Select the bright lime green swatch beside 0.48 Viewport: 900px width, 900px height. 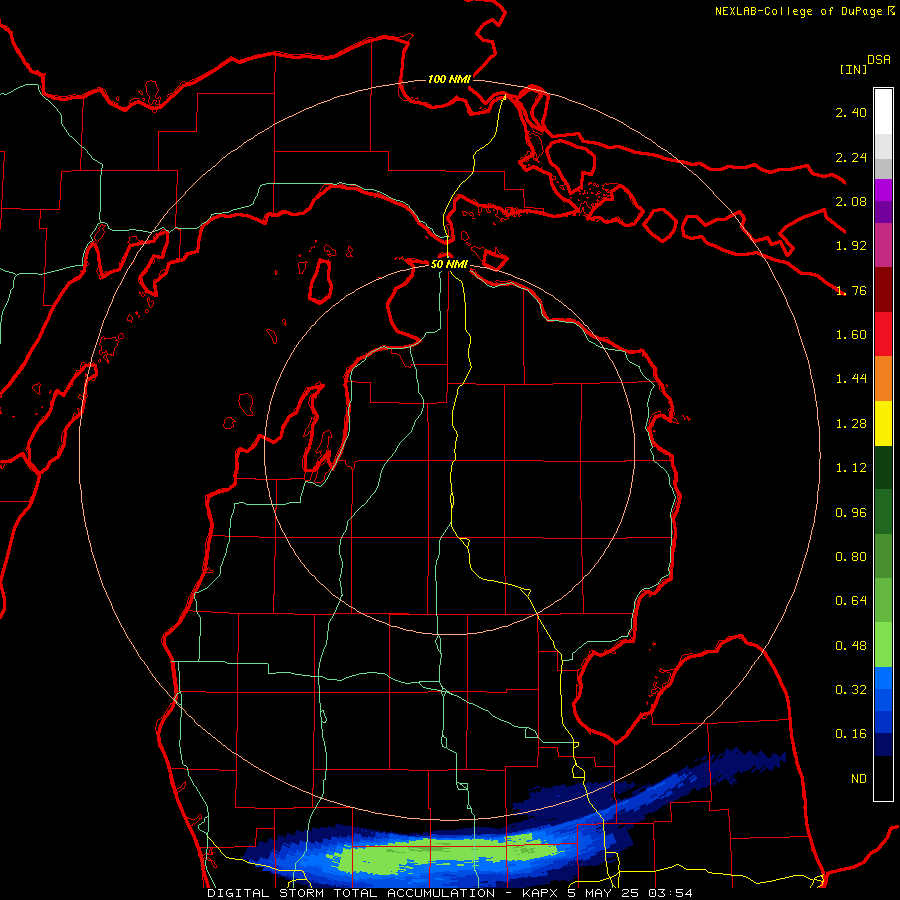click(883, 645)
